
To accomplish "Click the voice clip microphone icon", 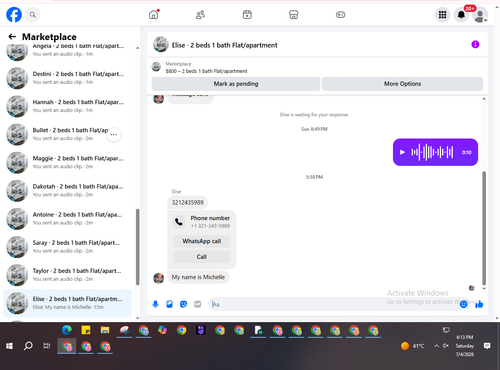I will point(155,304).
